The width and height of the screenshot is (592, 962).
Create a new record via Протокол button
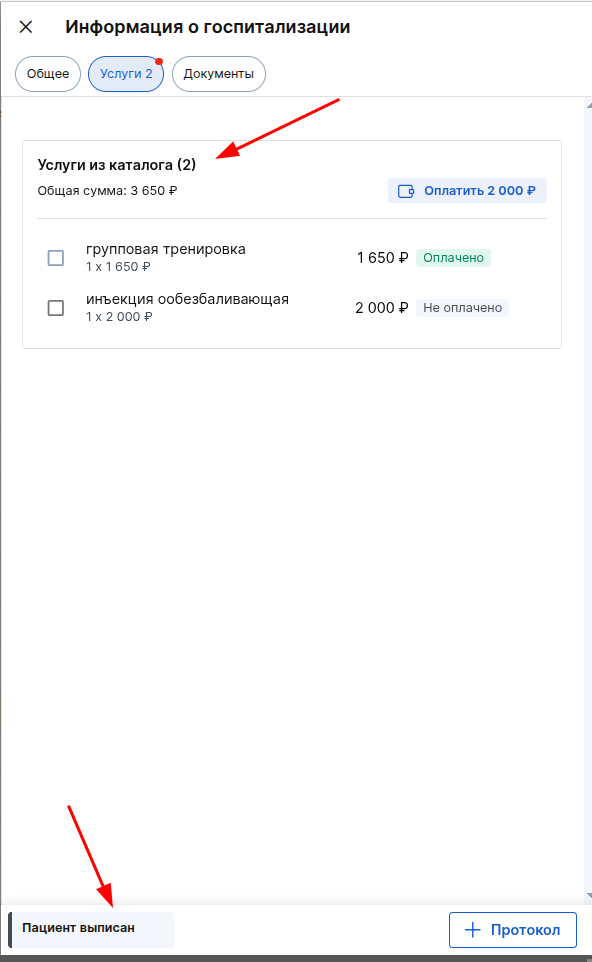[x=513, y=930]
